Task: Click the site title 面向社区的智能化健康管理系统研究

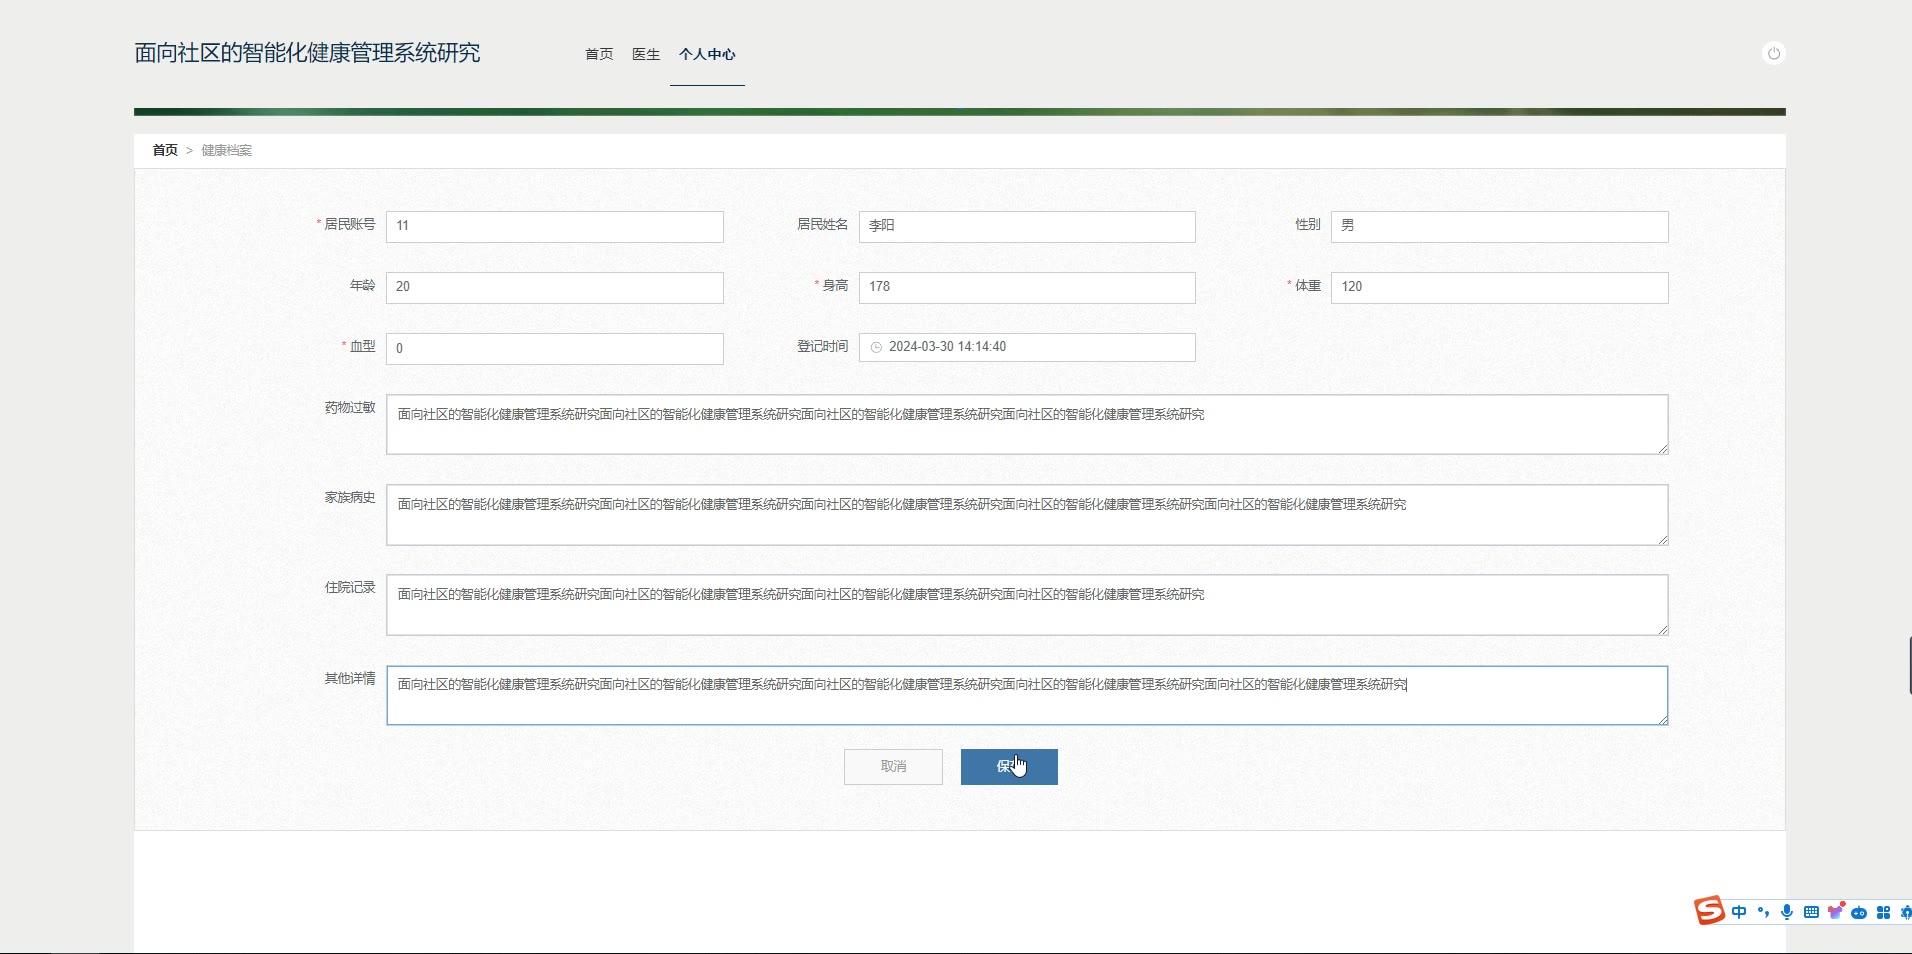Action: click(x=307, y=53)
